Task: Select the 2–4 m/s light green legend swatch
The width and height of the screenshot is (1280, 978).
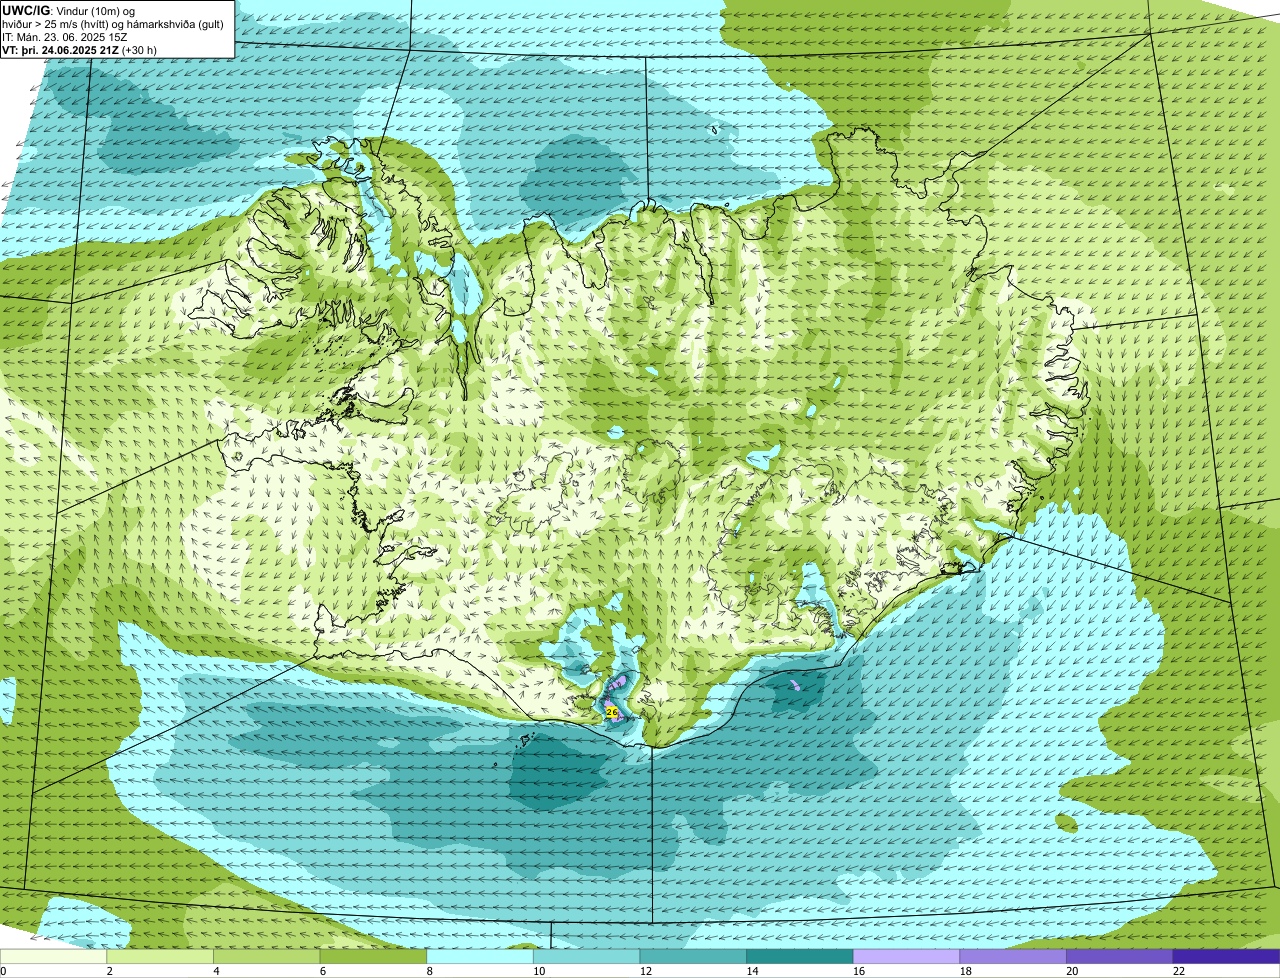Action: coord(160,956)
